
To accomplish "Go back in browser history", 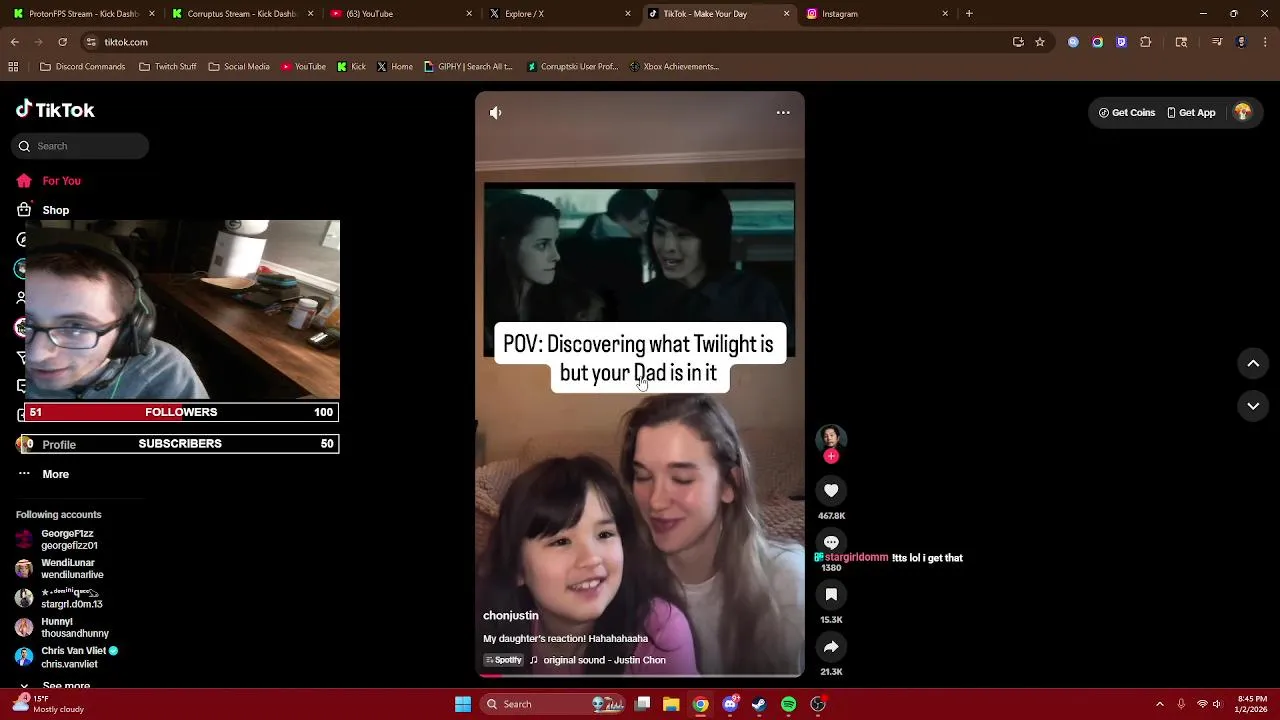I will [14, 42].
